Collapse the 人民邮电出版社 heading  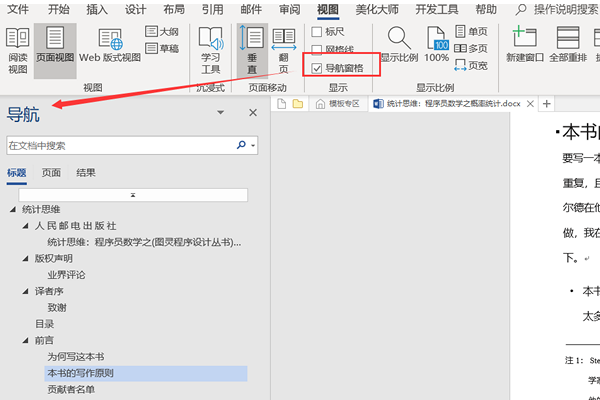coord(26,226)
